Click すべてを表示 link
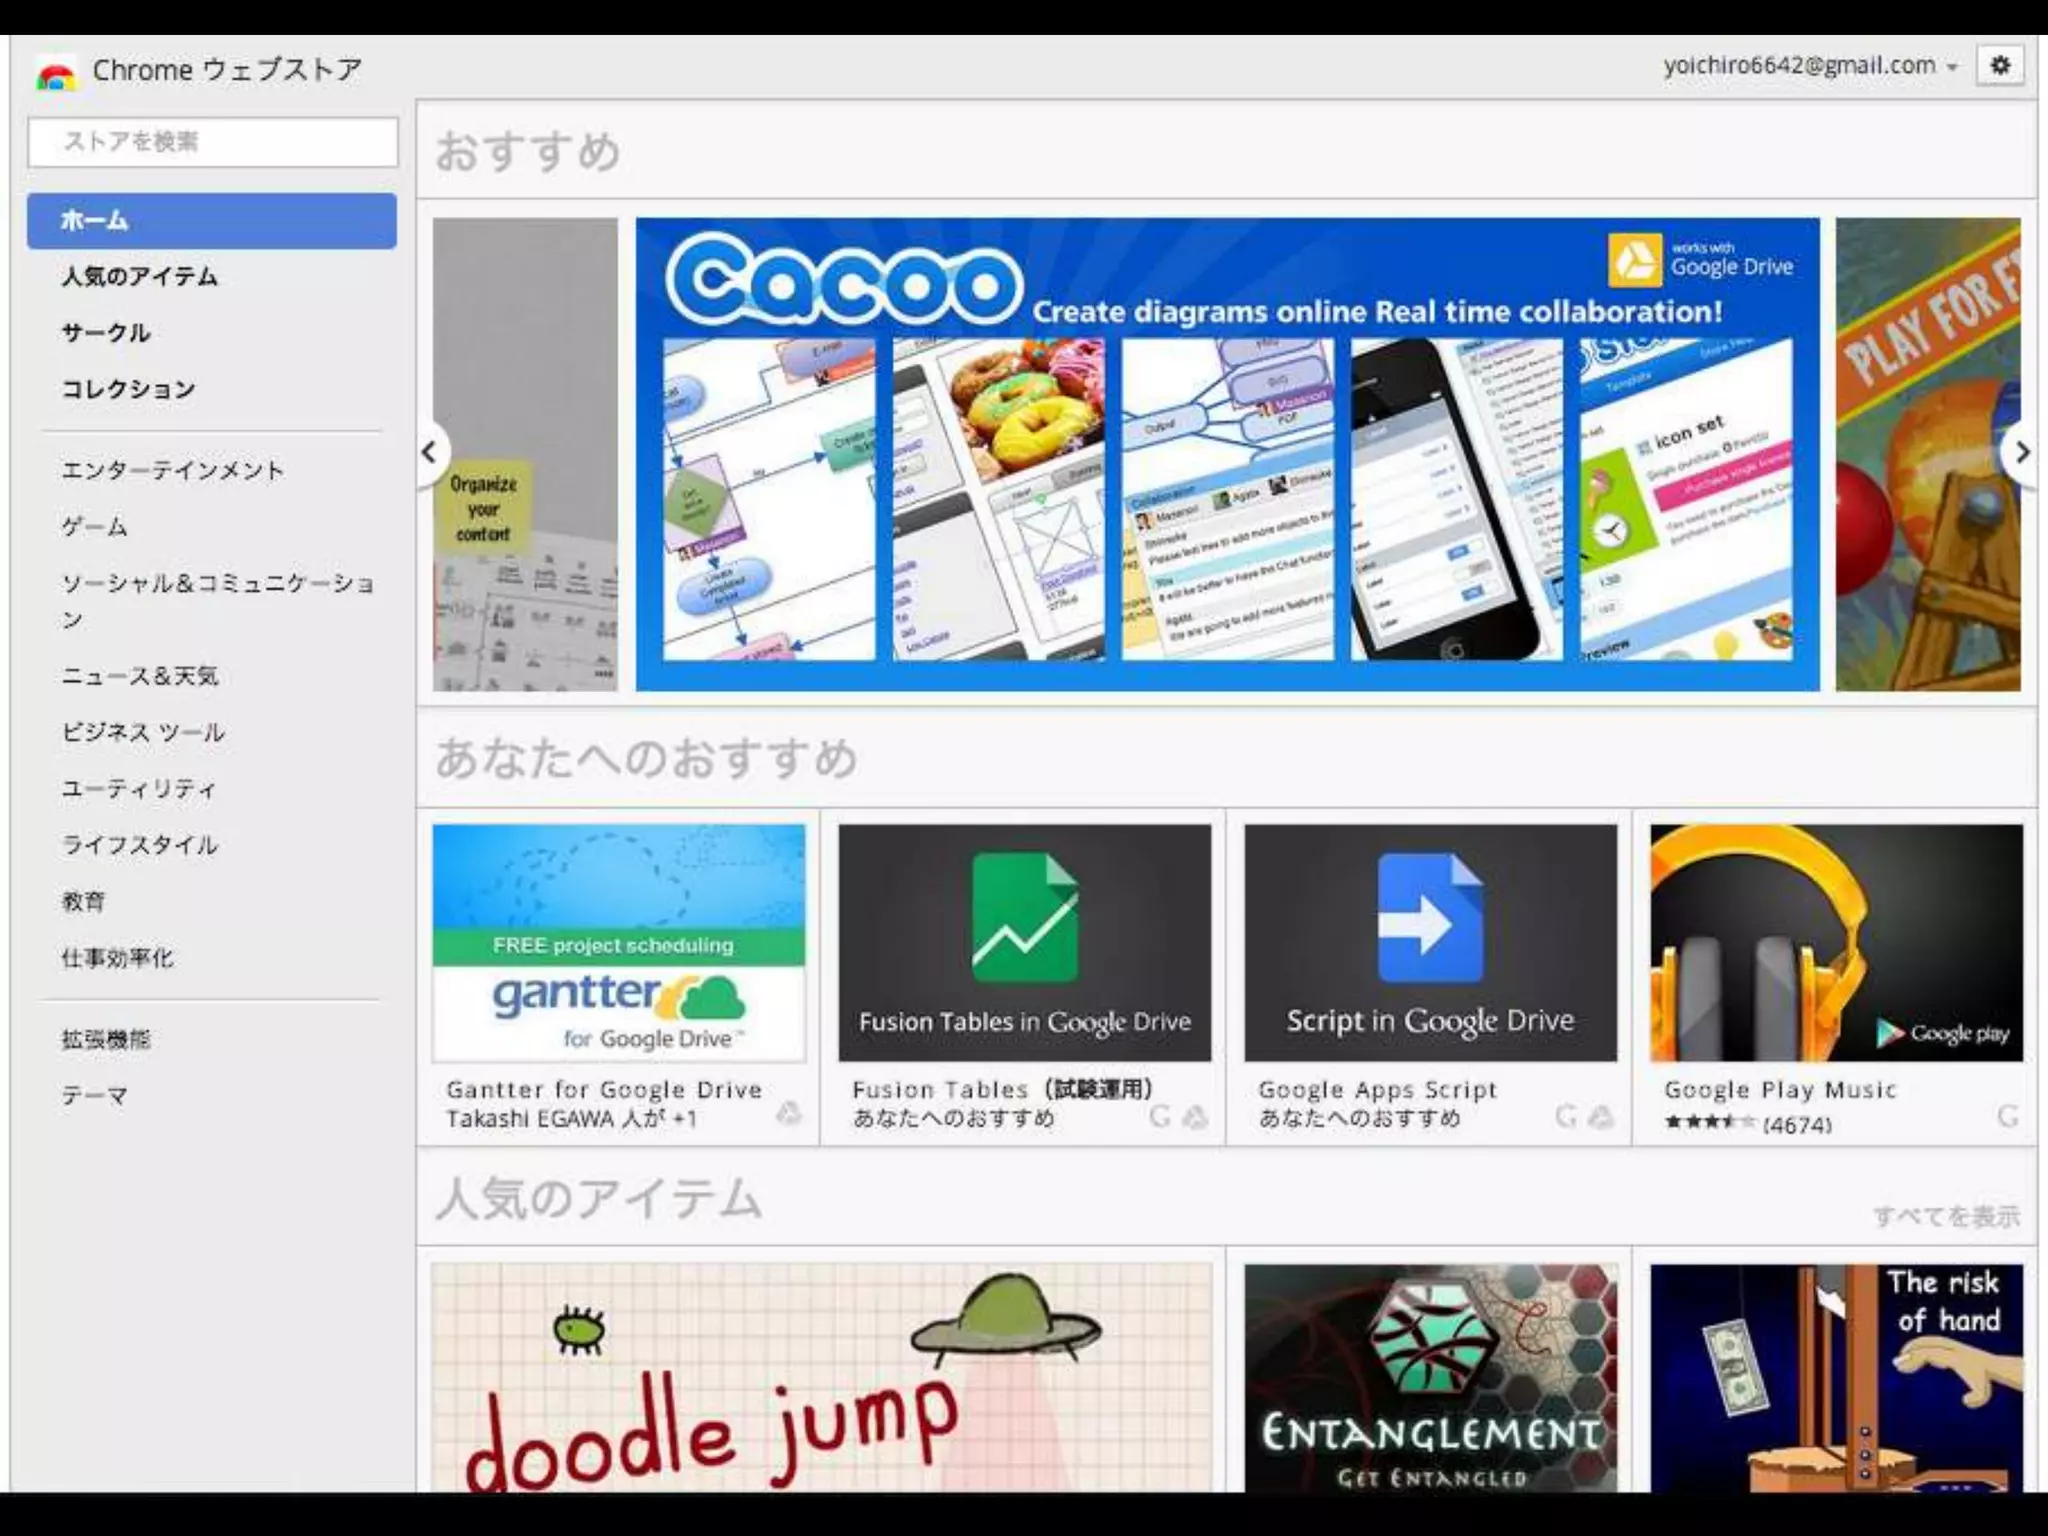The image size is (2048, 1536). pyautogui.click(x=1945, y=1216)
